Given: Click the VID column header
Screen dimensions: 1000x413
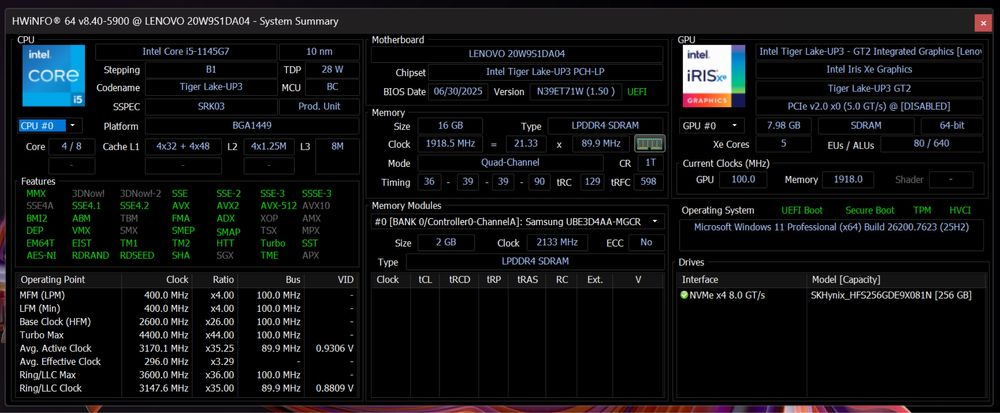Looking at the screenshot, I should pos(332,280).
